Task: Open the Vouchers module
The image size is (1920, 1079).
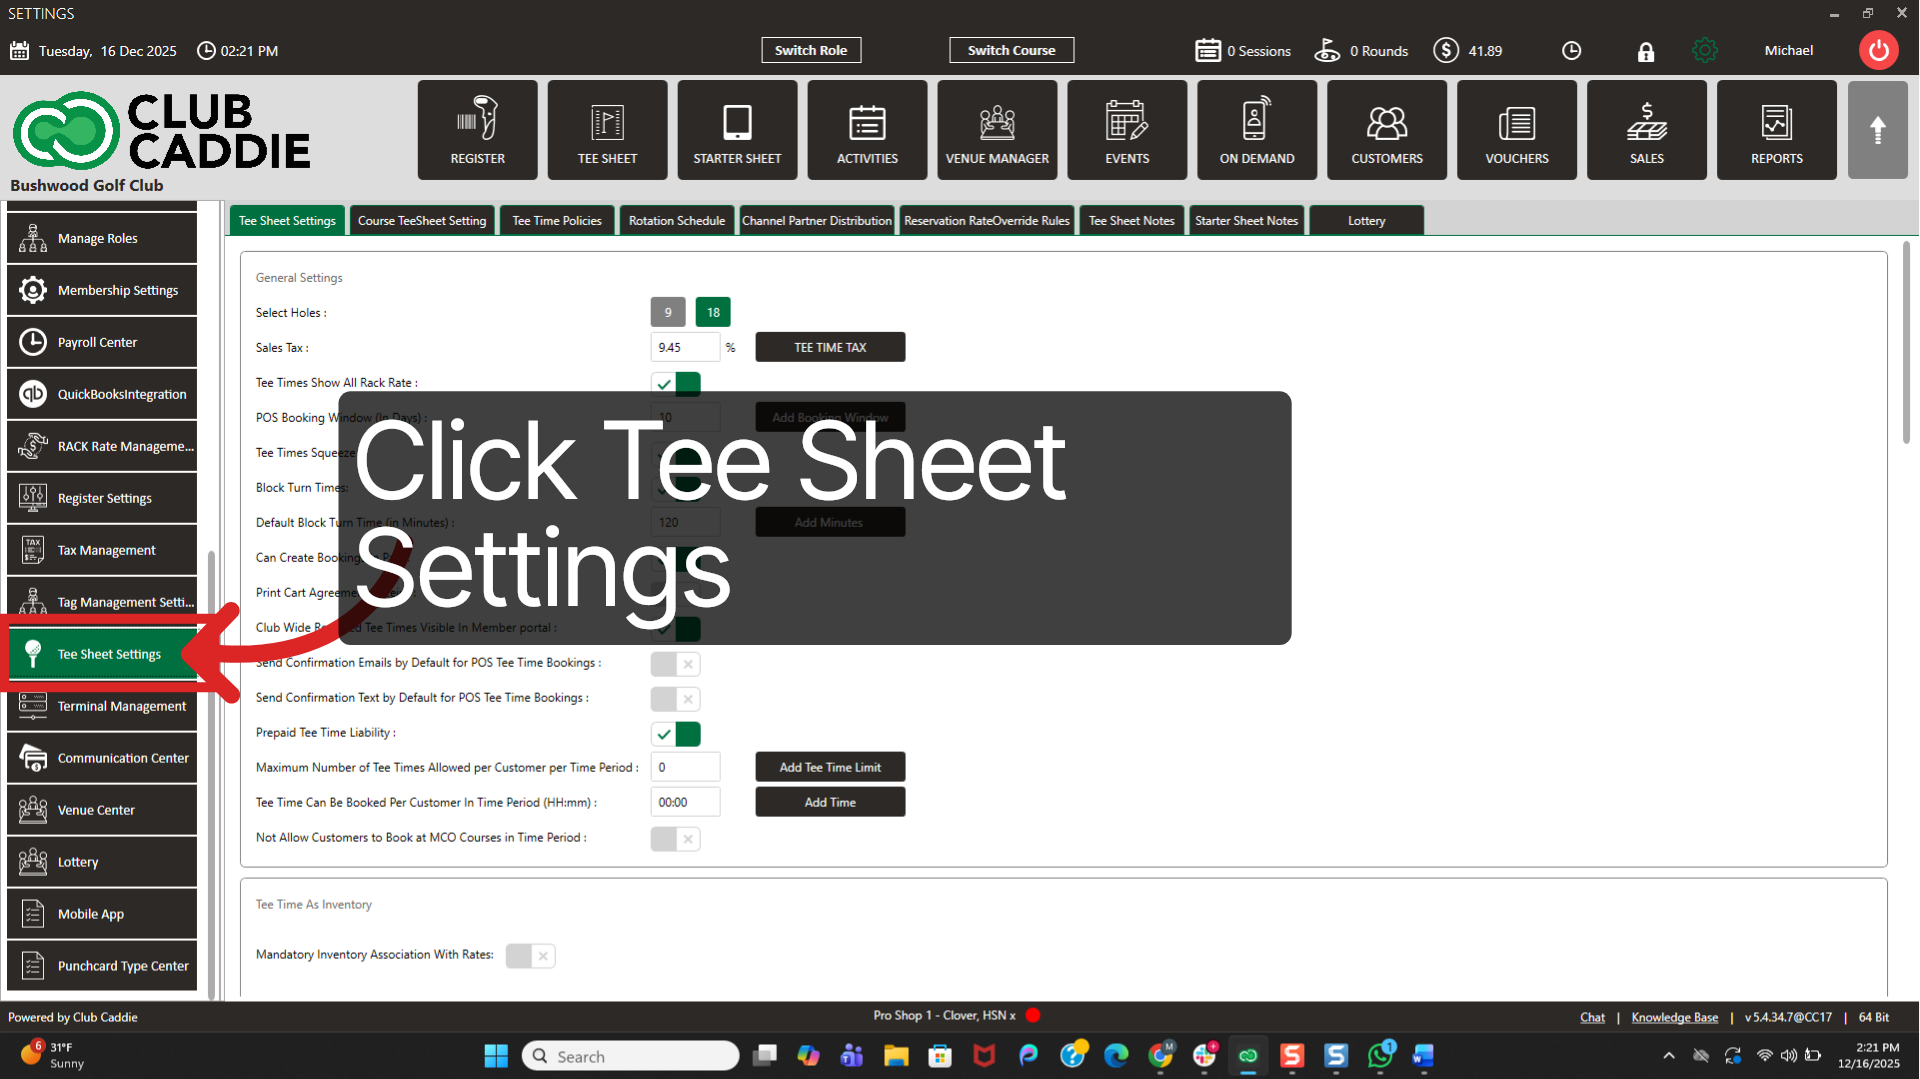Action: pos(1516,129)
